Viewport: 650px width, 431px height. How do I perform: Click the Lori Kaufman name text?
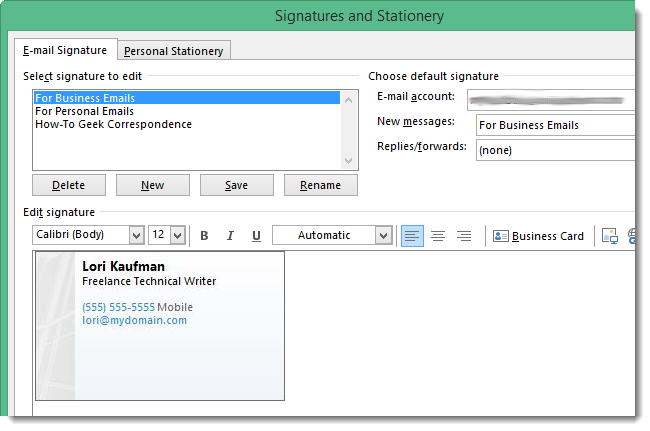point(123,266)
